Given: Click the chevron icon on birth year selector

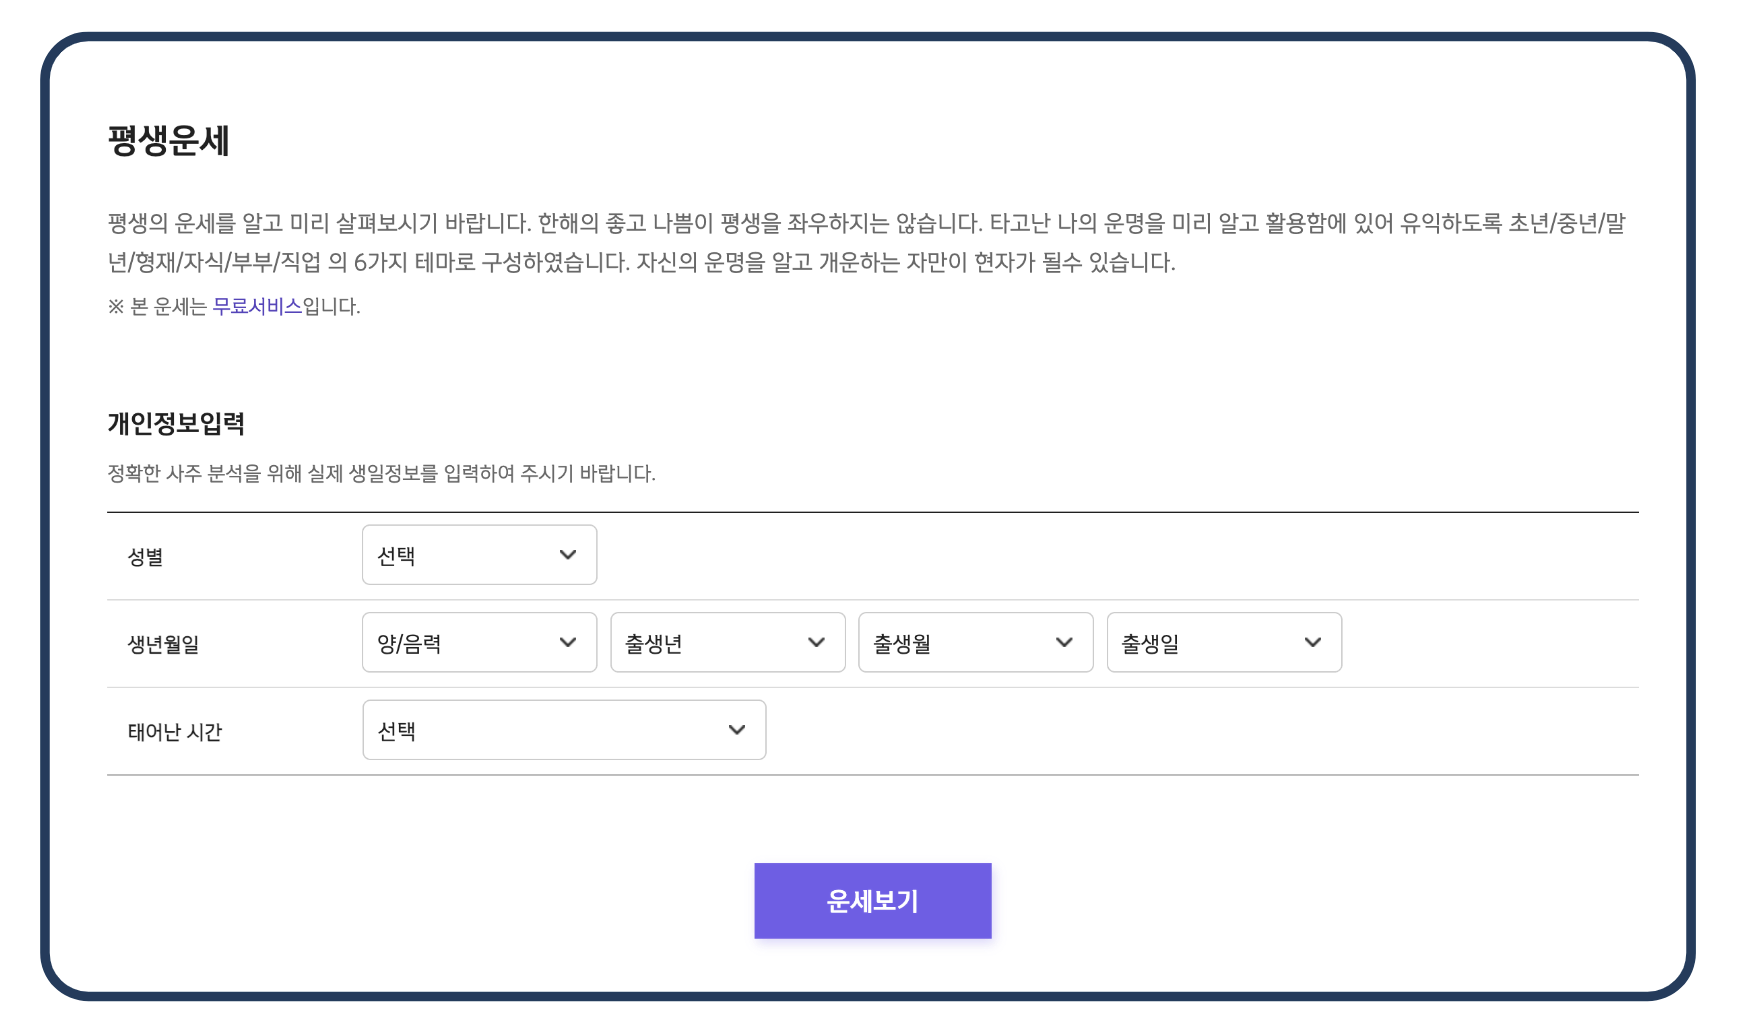Looking at the screenshot, I should 817,643.
